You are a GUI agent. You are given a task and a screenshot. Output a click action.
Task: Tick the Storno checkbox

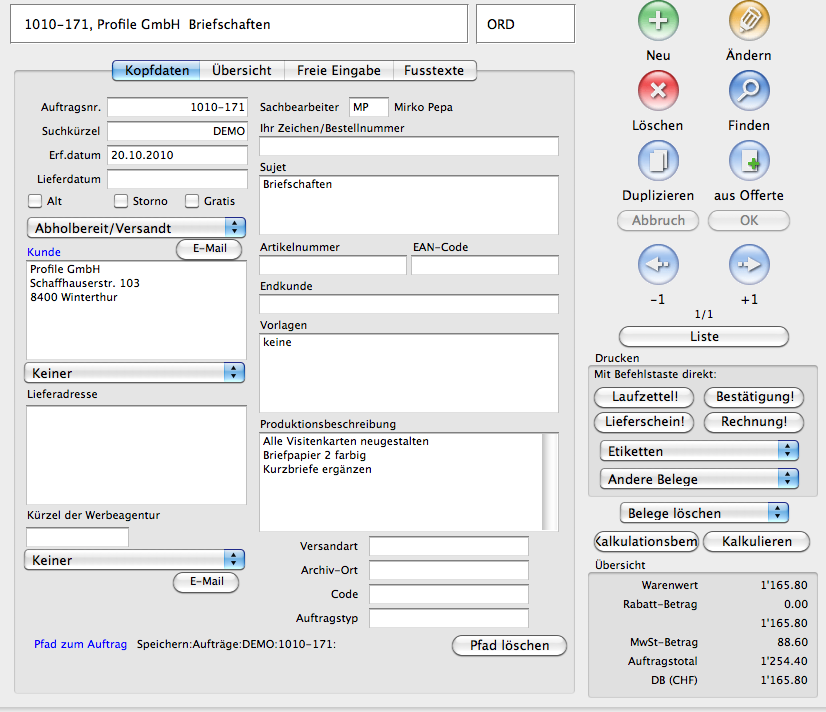[121, 201]
